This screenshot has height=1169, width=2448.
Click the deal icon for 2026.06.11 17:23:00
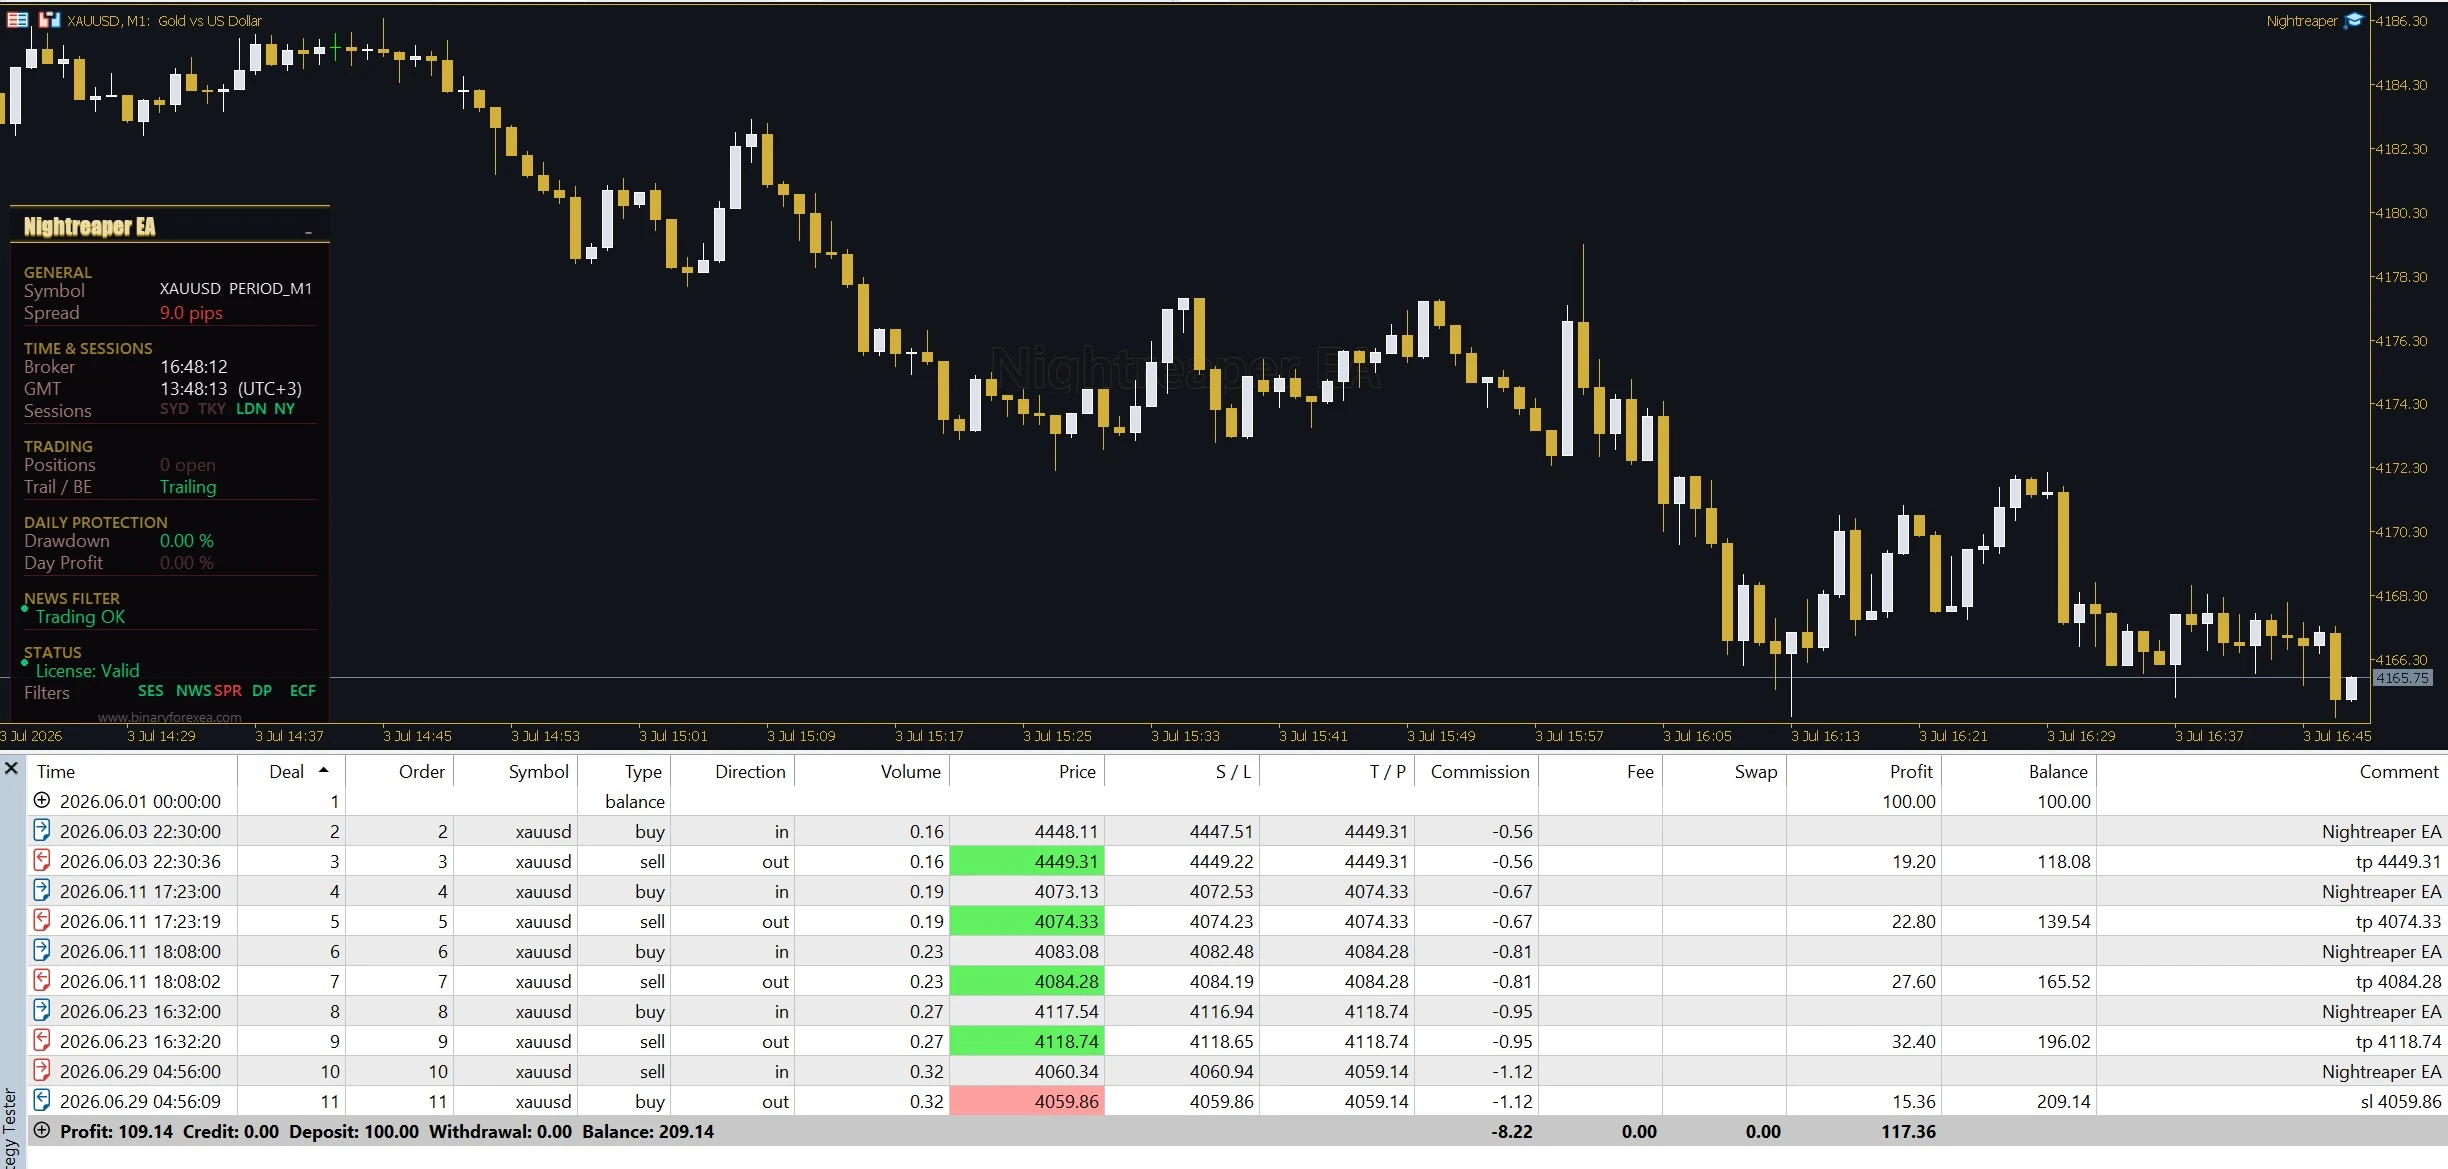coord(42,890)
